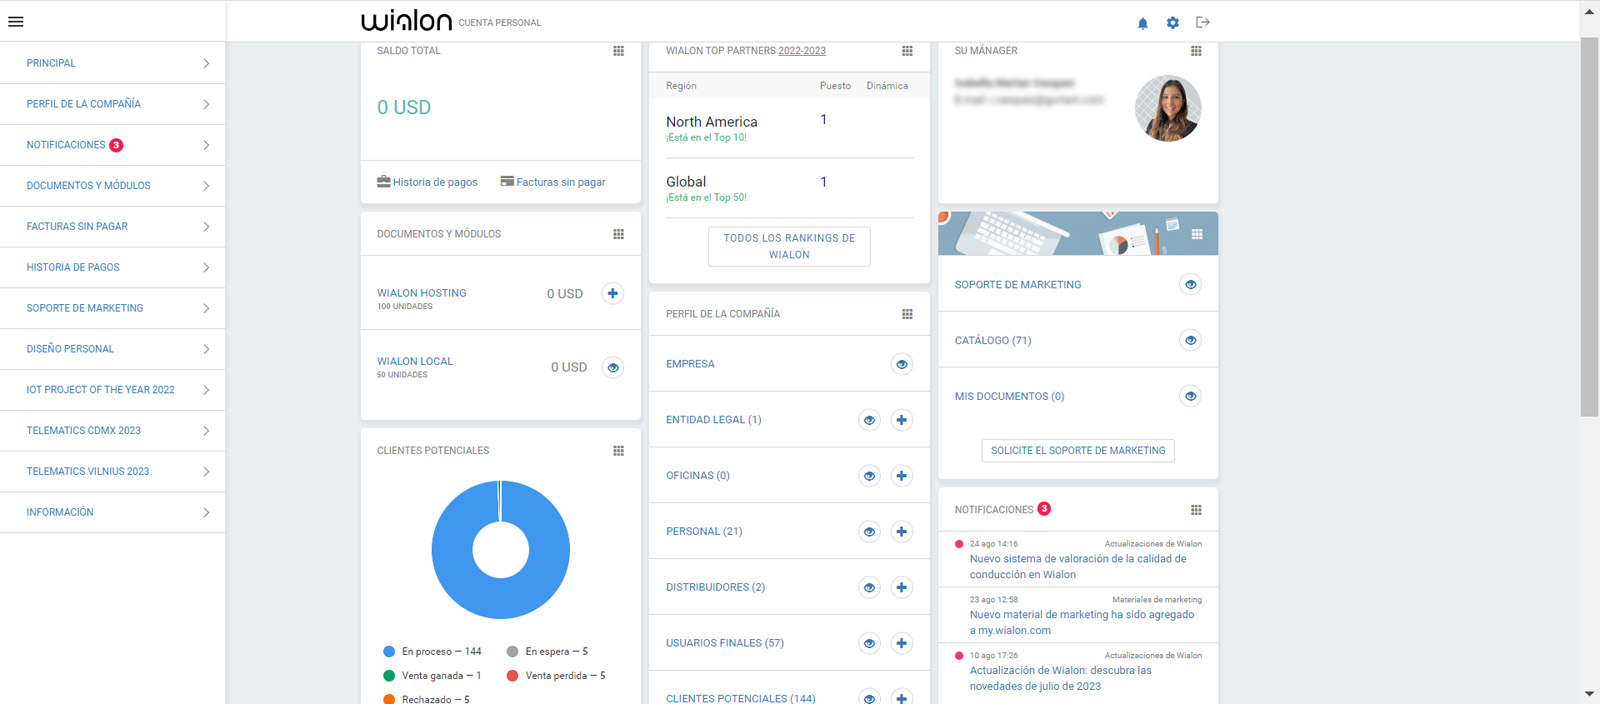View Mis Documentos (0) with eye icon
The image size is (1600, 704).
(1190, 396)
